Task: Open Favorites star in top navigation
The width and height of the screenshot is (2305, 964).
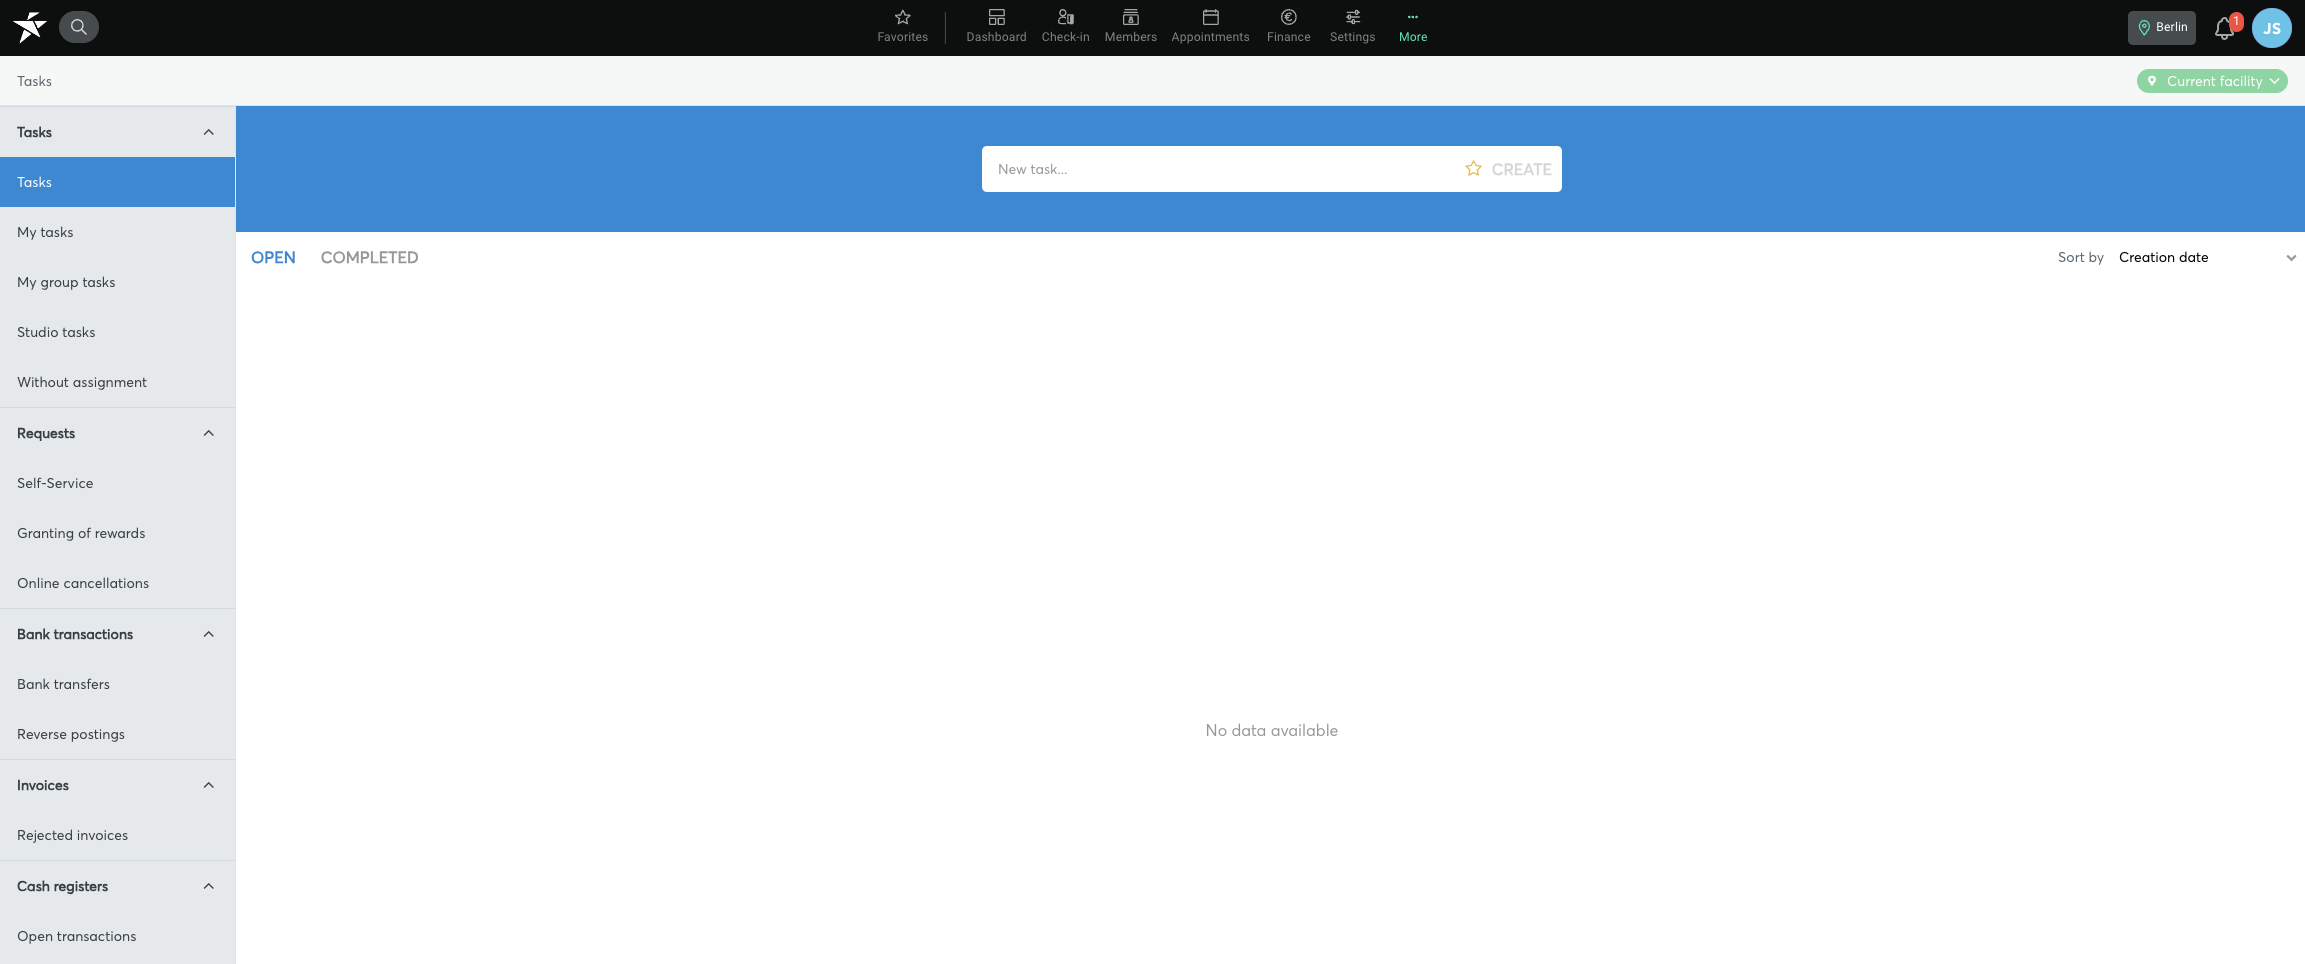Action: [x=902, y=27]
